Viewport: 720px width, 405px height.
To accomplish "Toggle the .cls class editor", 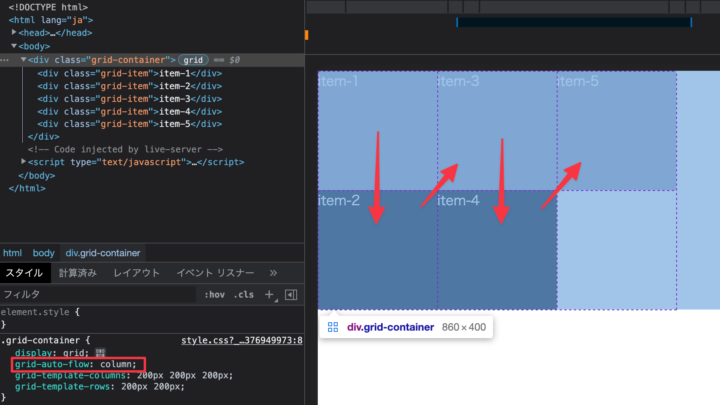I will click(243, 295).
